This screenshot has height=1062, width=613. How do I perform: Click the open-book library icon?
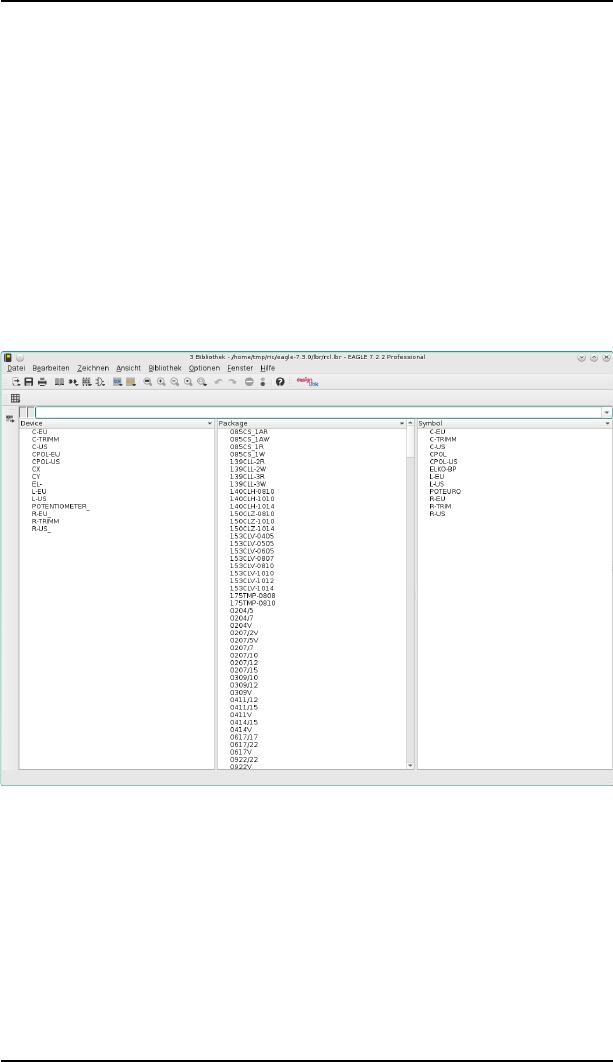click(60, 382)
